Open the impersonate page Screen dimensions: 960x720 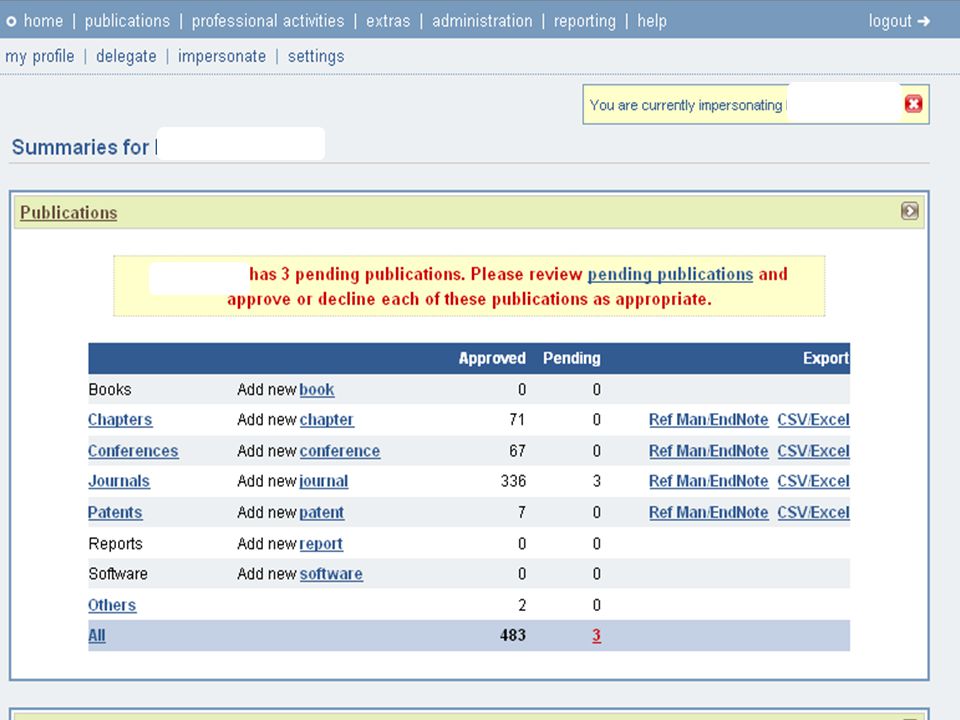pyautogui.click(x=222, y=56)
